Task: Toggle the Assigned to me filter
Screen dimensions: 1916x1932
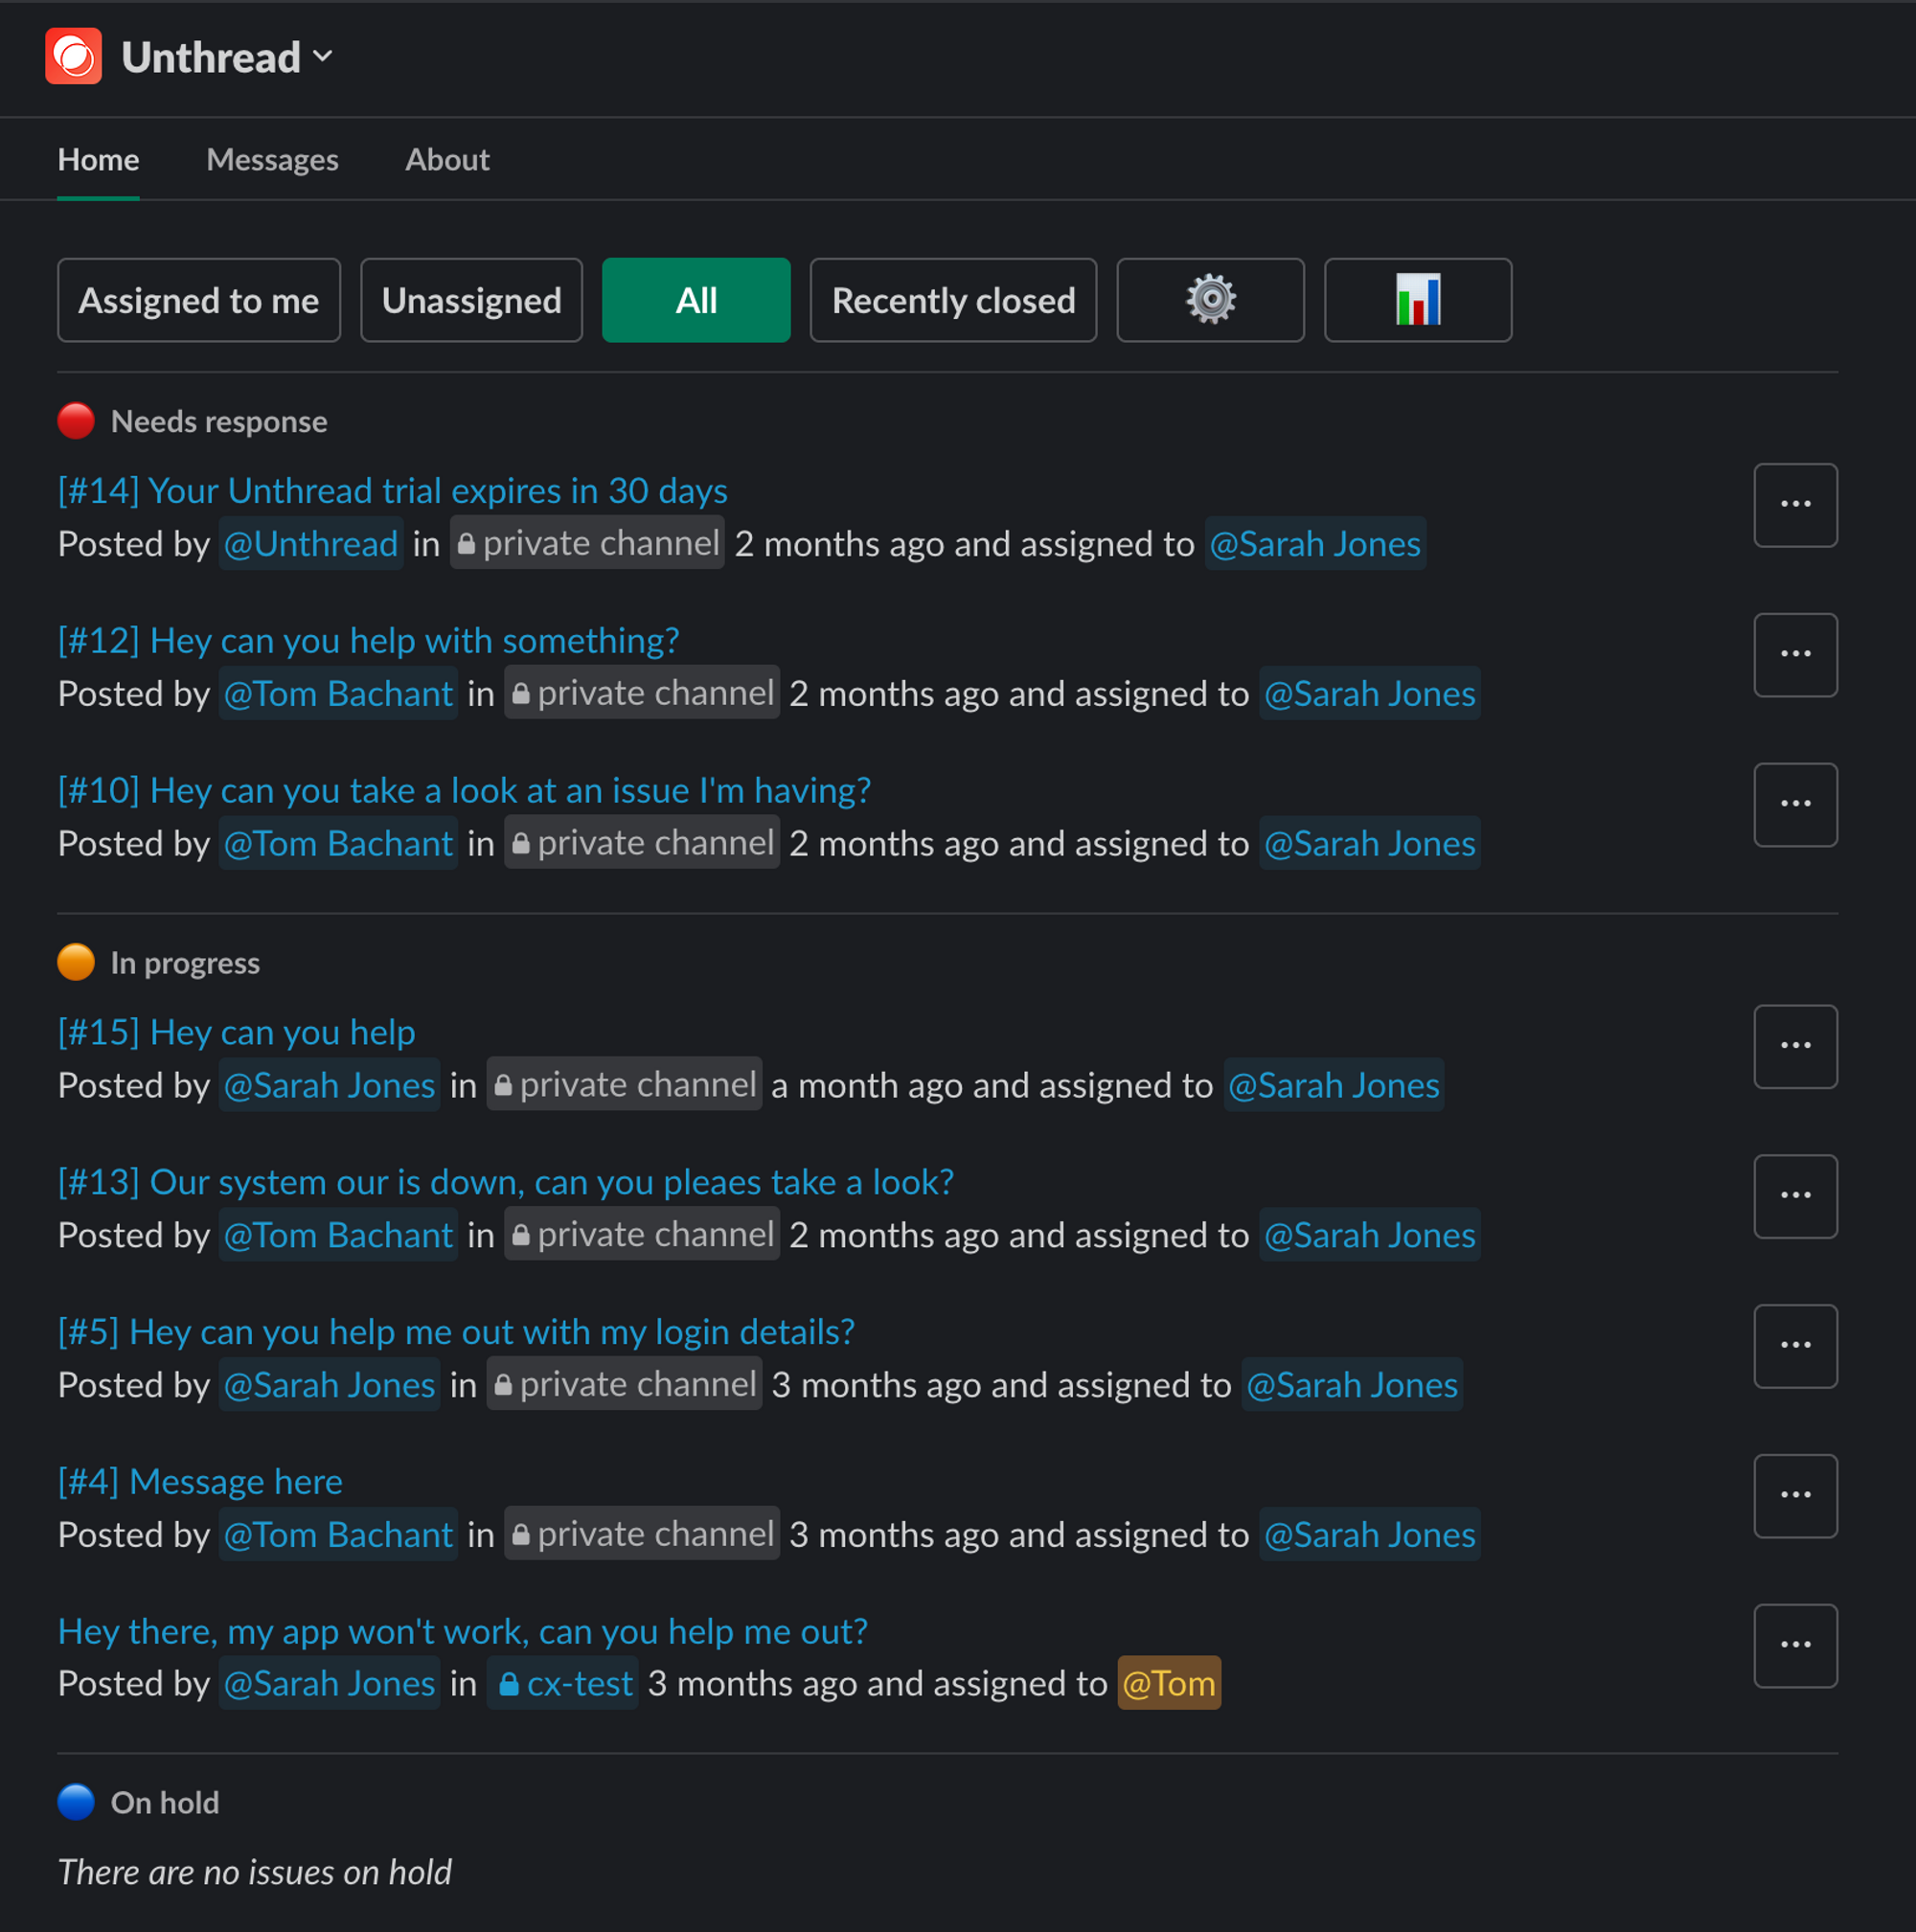Action: coord(199,300)
